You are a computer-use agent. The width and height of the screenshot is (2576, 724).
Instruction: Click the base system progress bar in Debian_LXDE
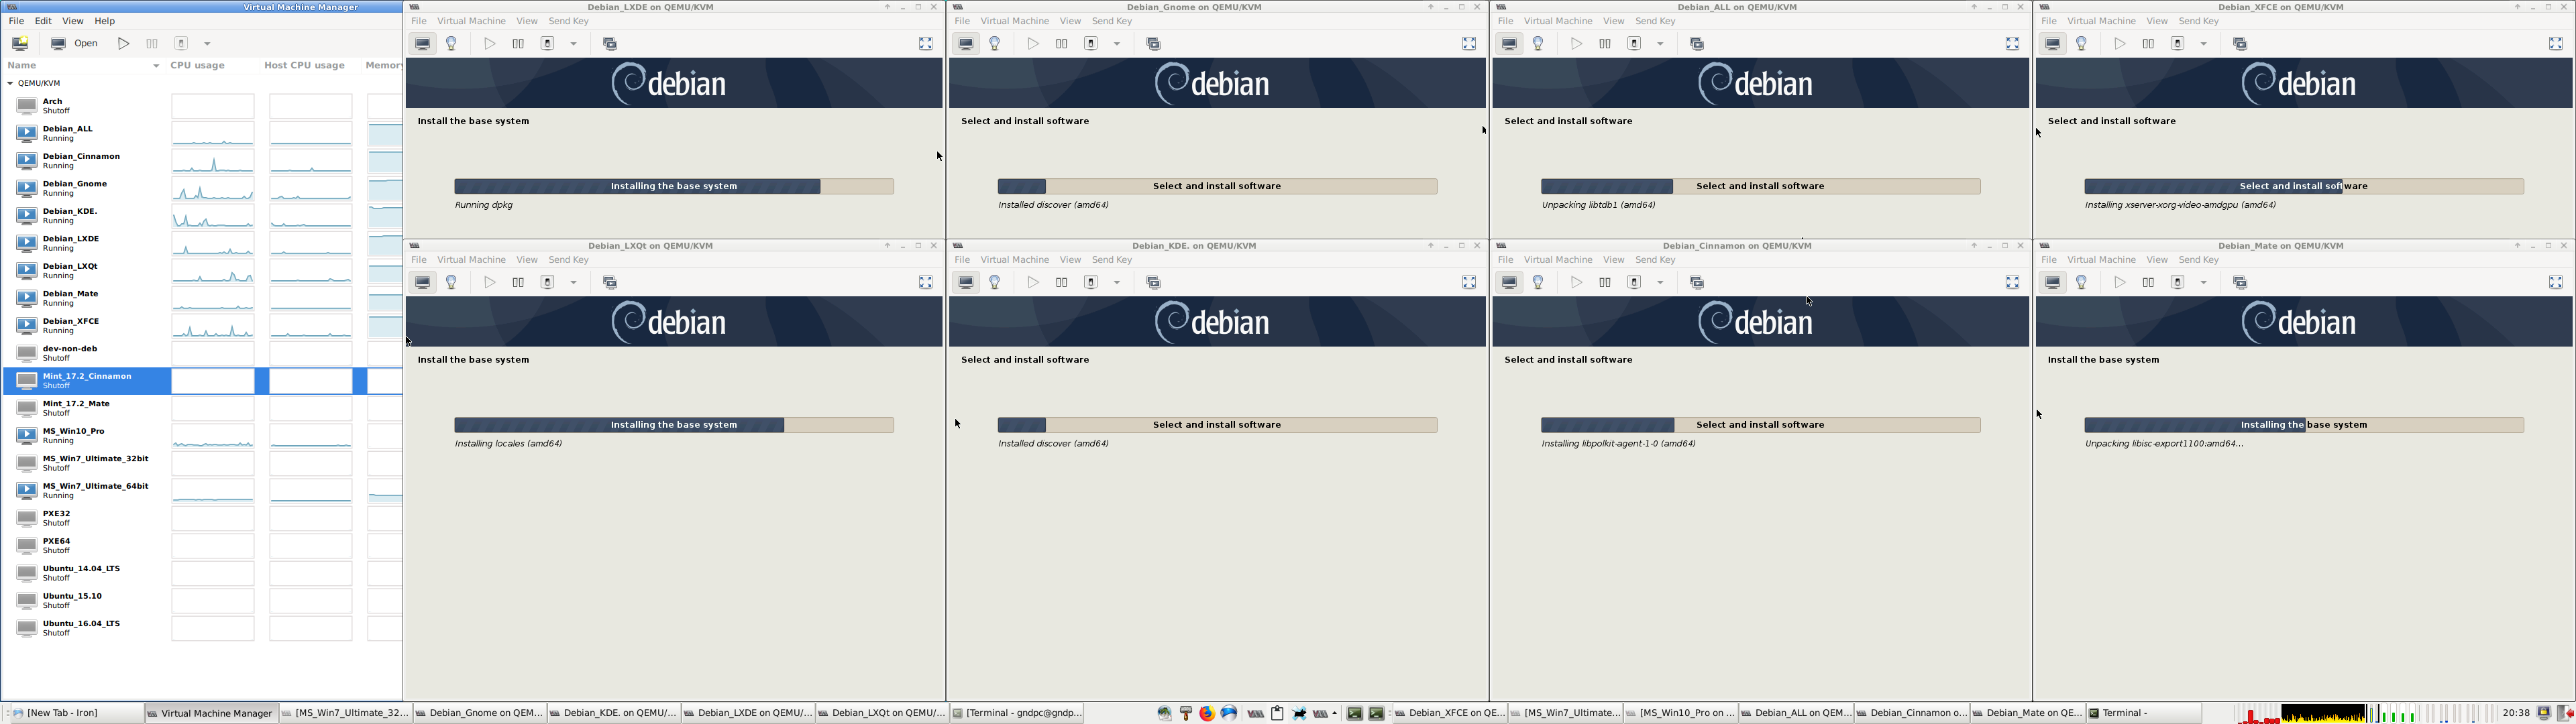[674, 186]
